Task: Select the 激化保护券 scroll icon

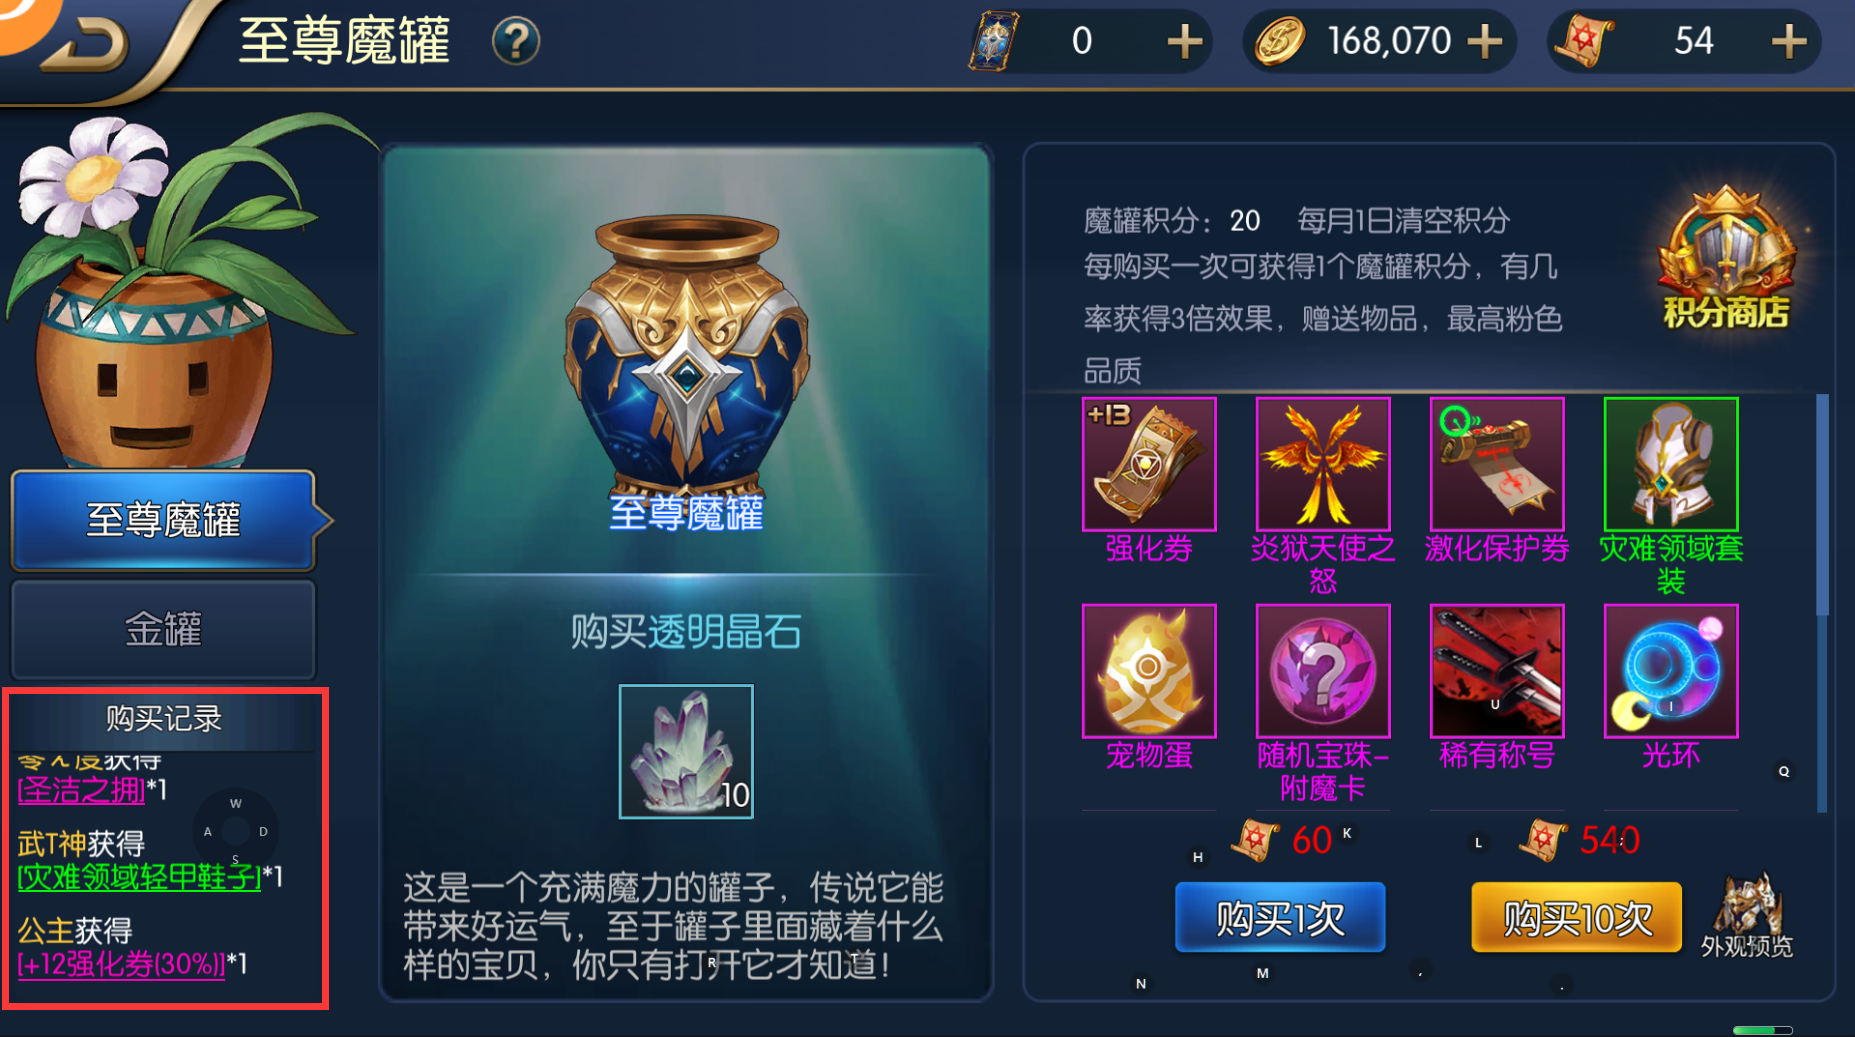Action: 1497,464
